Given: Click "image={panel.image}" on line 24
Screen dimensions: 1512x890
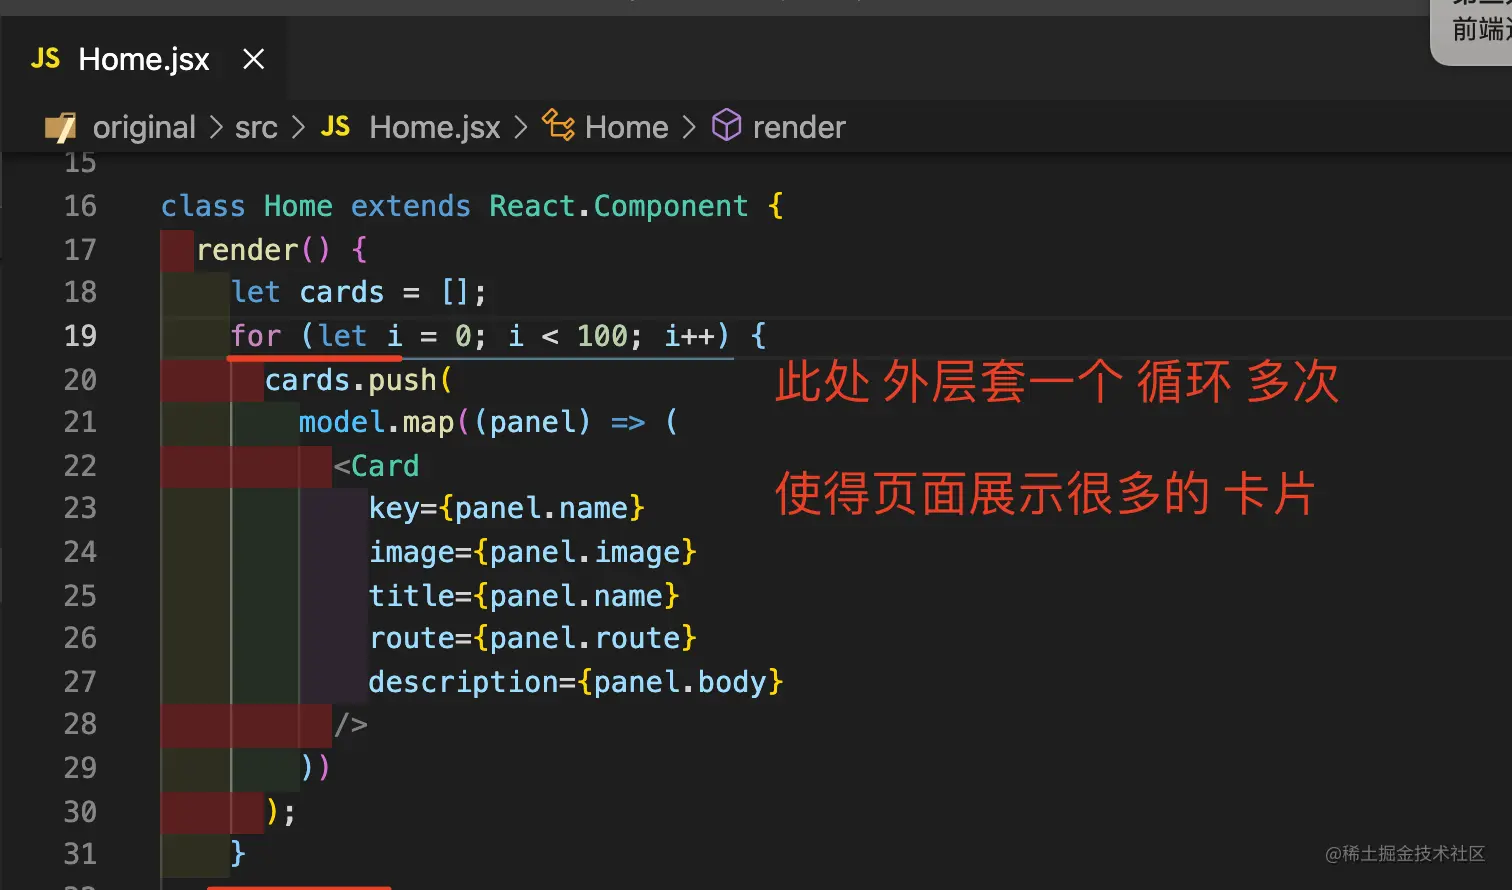Looking at the screenshot, I should click(x=532, y=552).
